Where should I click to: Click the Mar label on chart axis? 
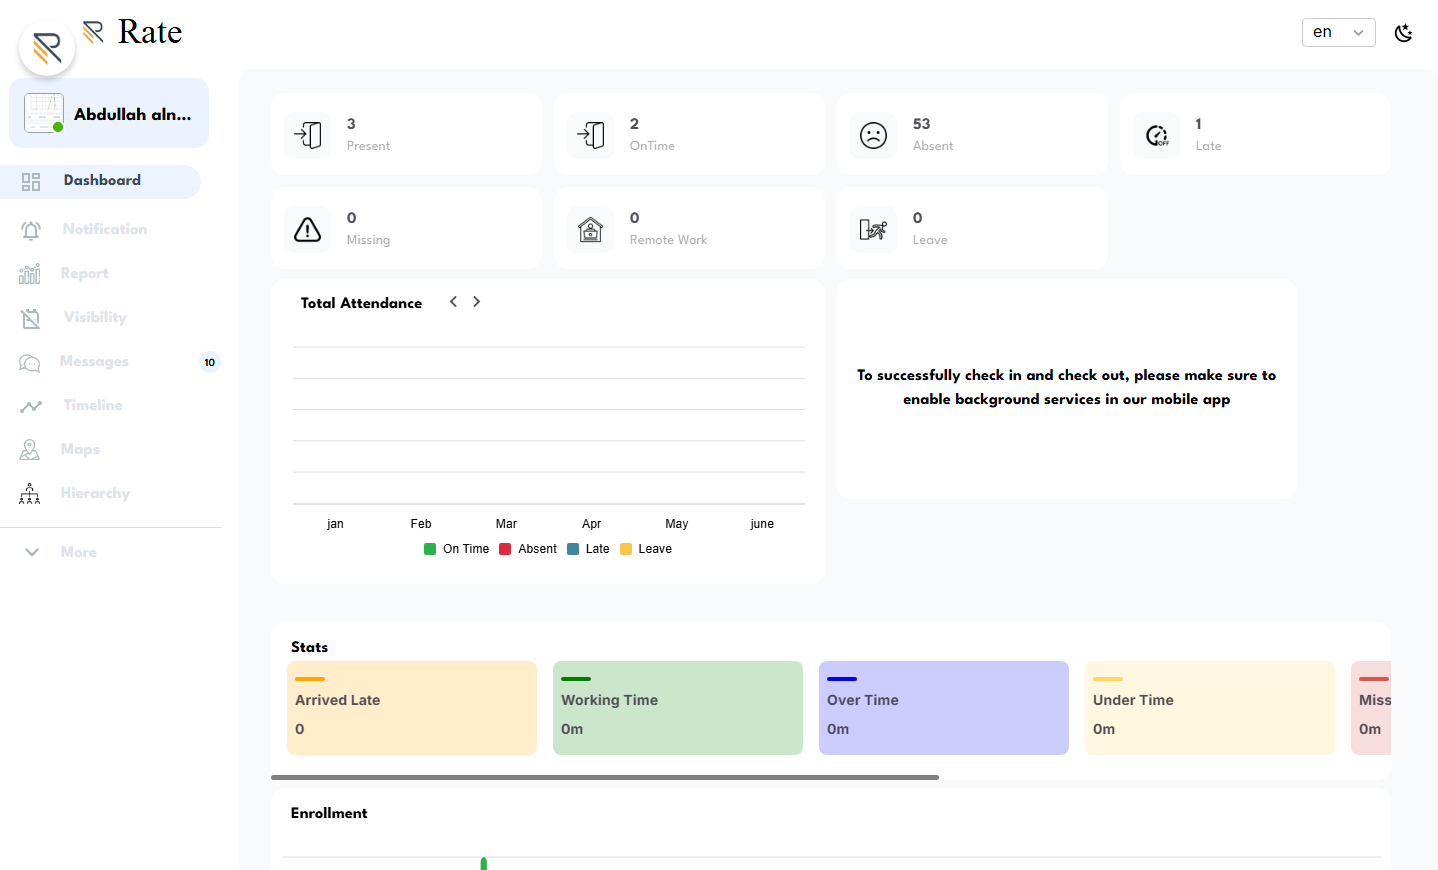click(x=506, y=524)
